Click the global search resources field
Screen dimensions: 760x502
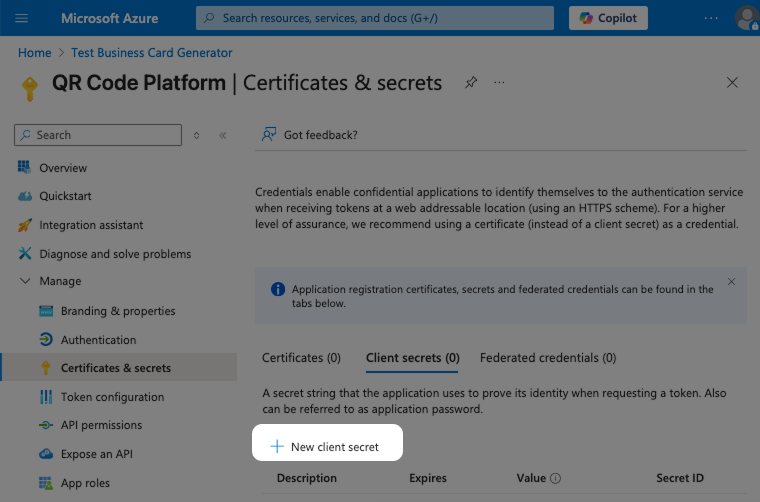374,18
